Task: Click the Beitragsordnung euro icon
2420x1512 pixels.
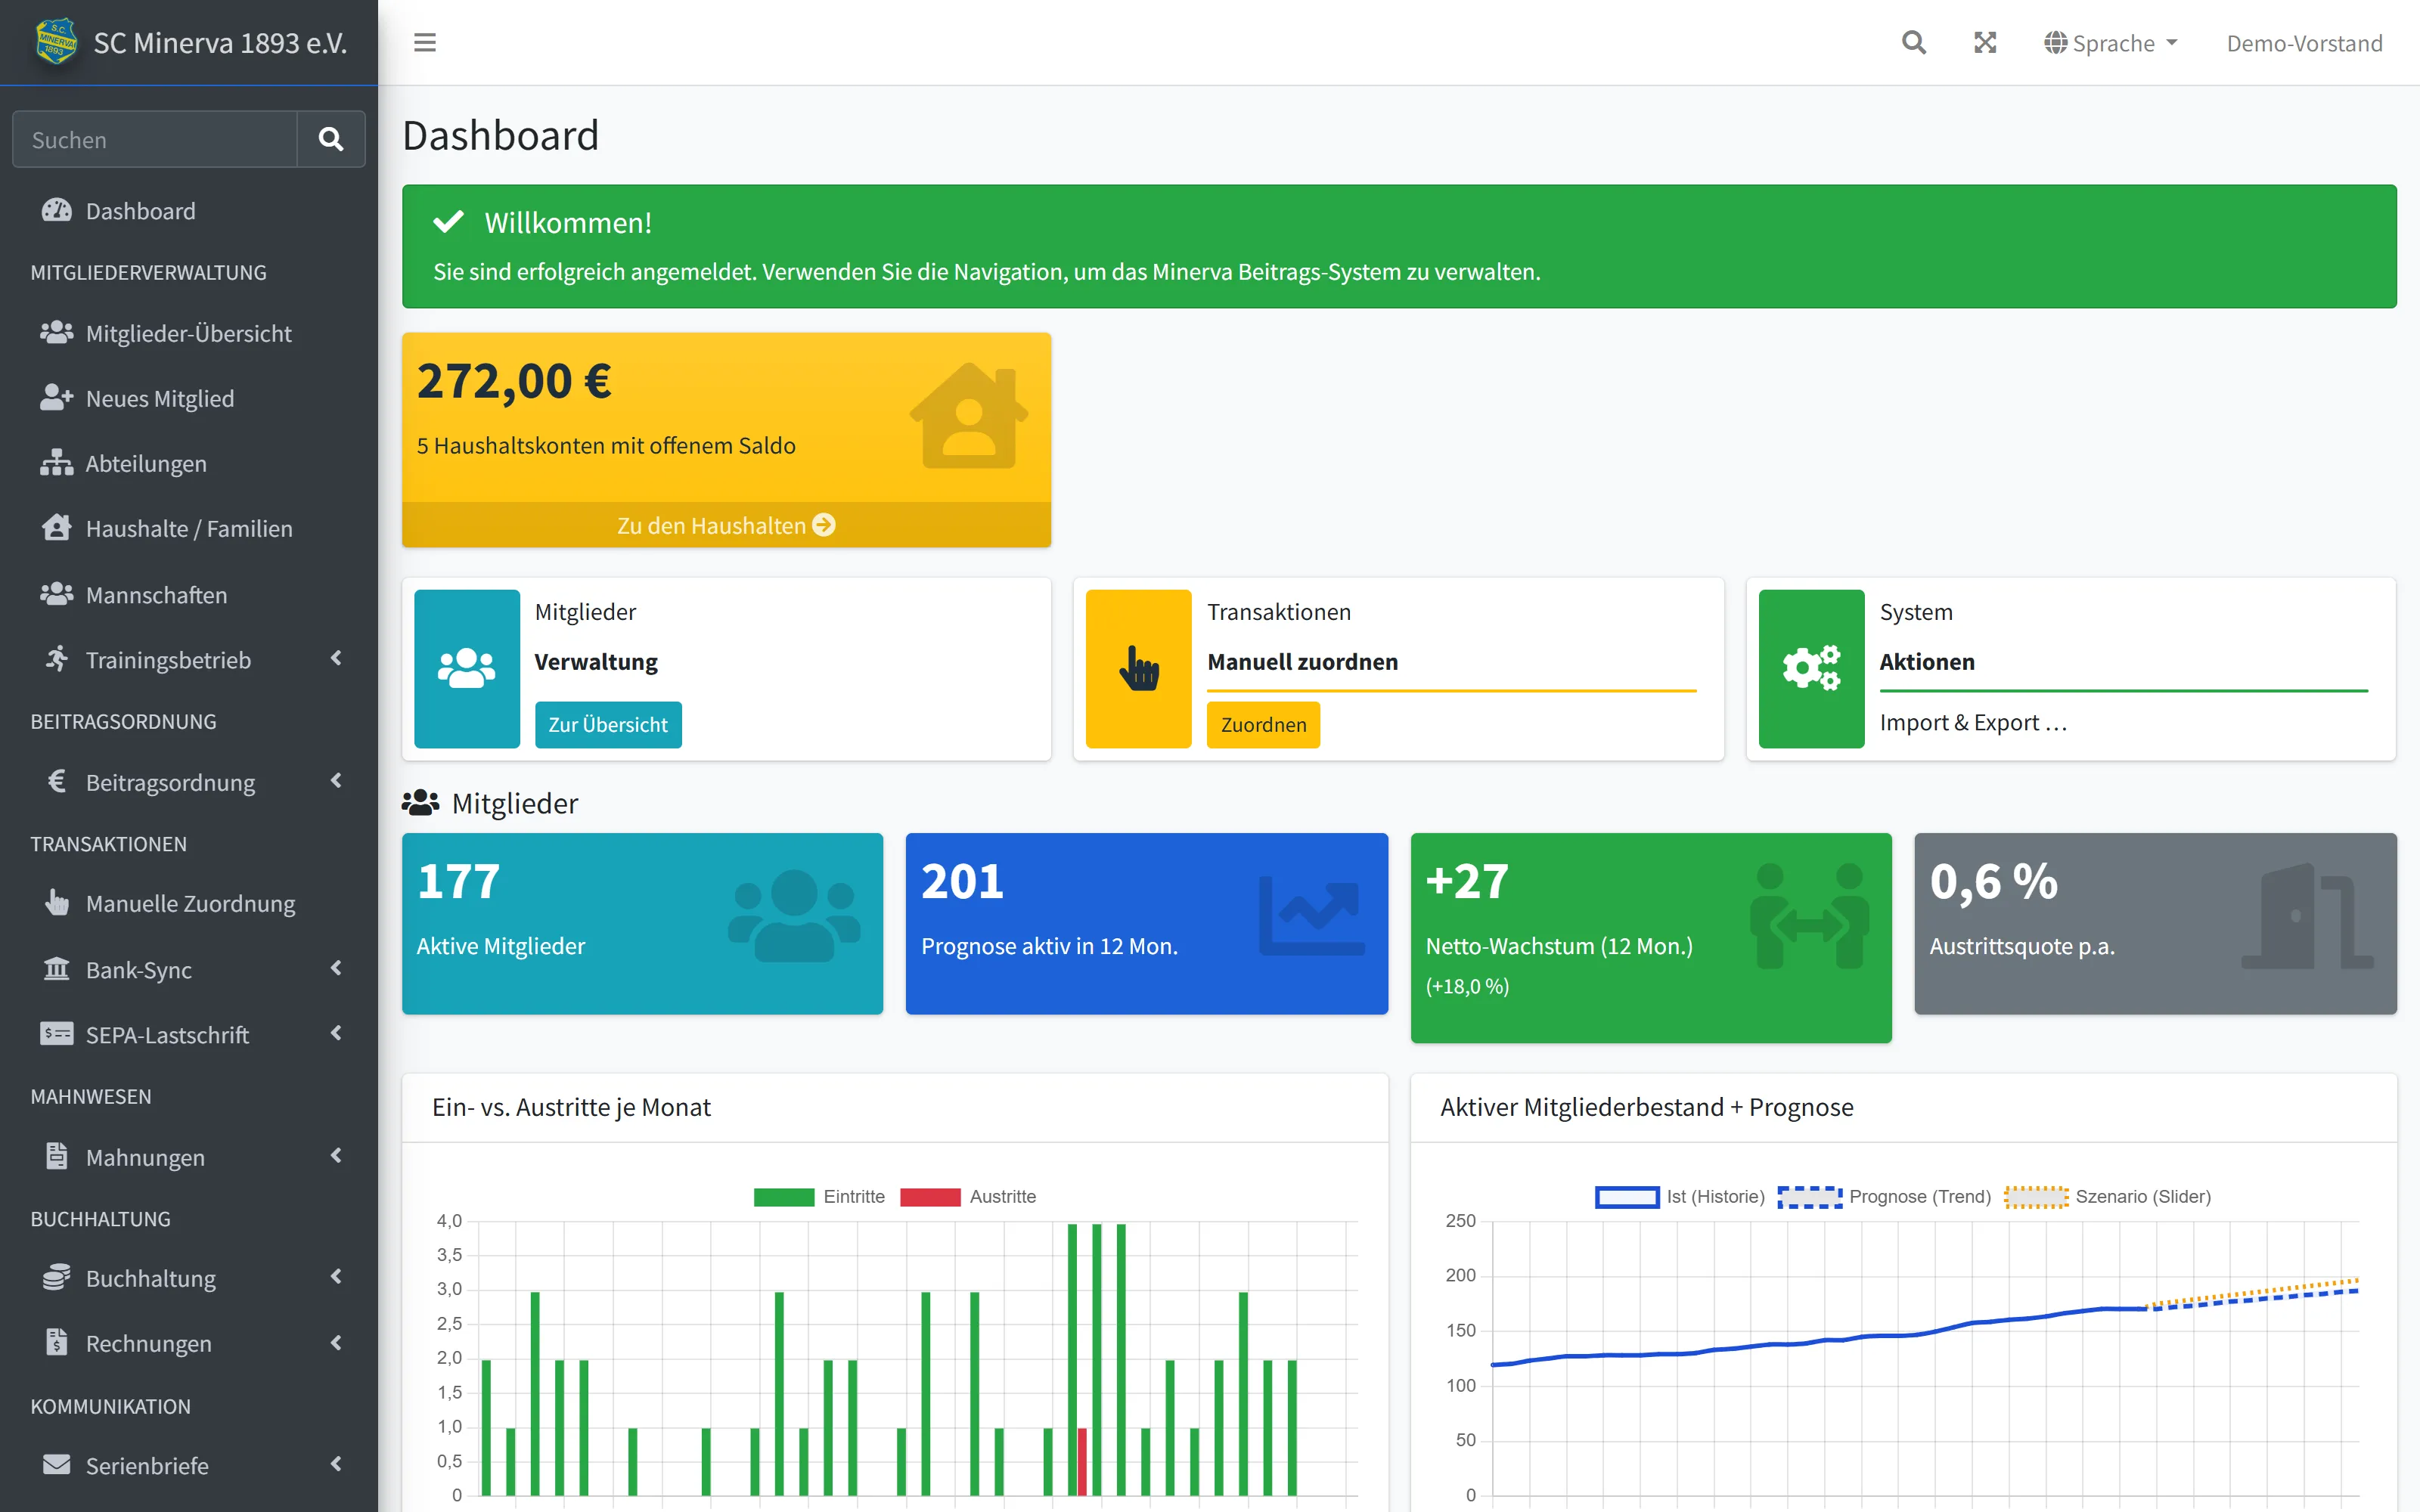Action: [57, 781]
